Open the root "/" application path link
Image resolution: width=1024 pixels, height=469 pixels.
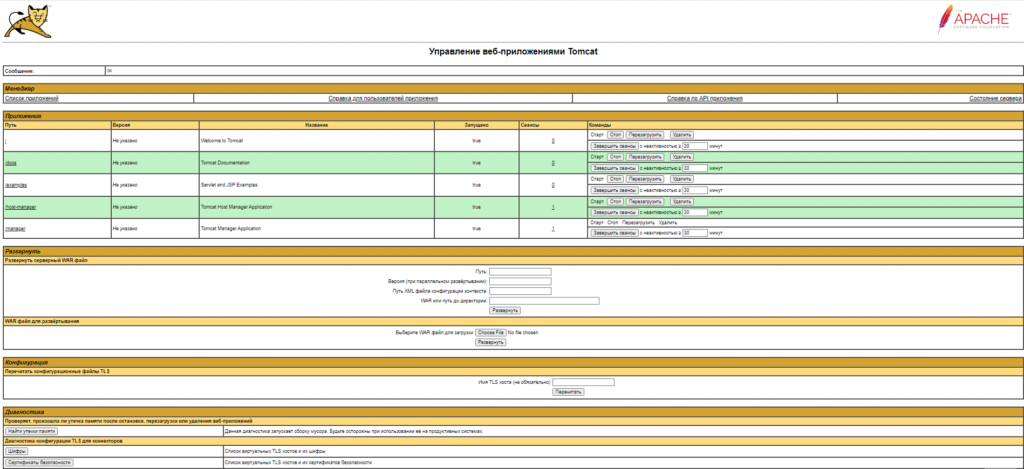(x=6, y=140)
